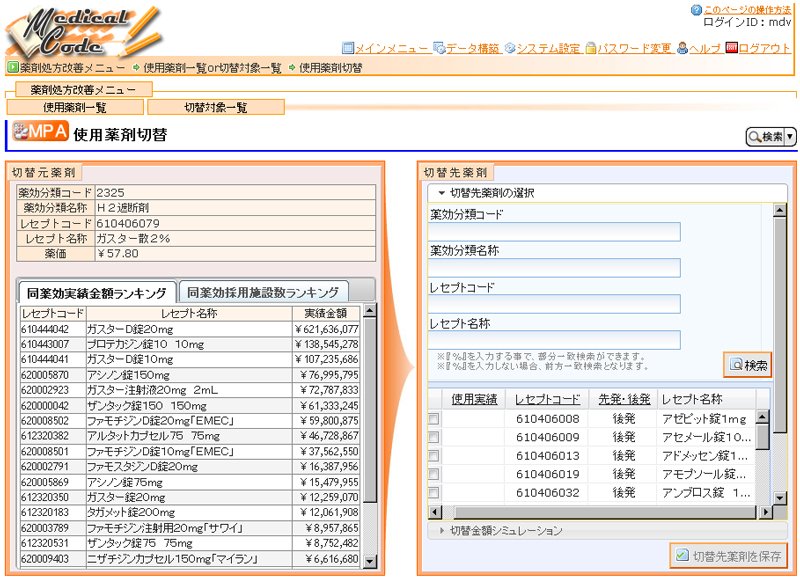Select ranking row ザンタック錠150 150mg
Image resolution: width=800 pixels, height=578 pixels.
190,406
